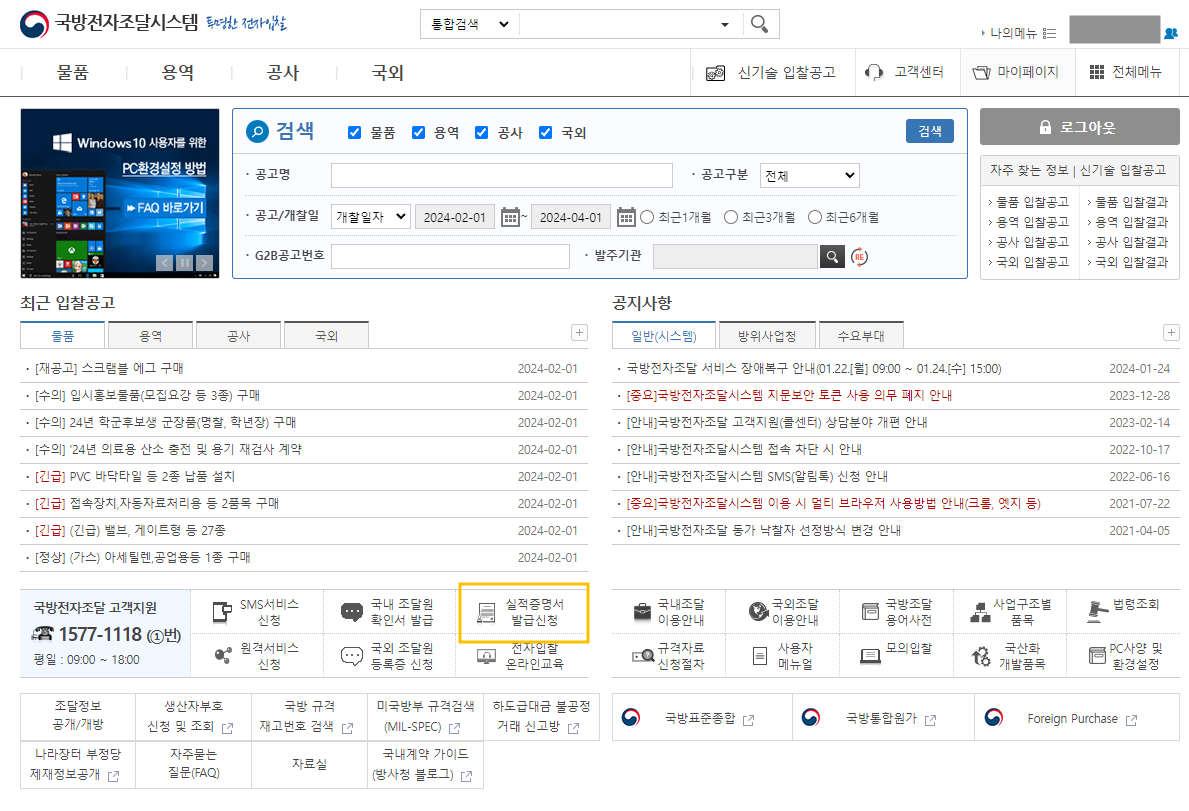This screenshot has height=811, width=1189.
Task: Open the 공사 main menu
Action: (x=283, y=73)
